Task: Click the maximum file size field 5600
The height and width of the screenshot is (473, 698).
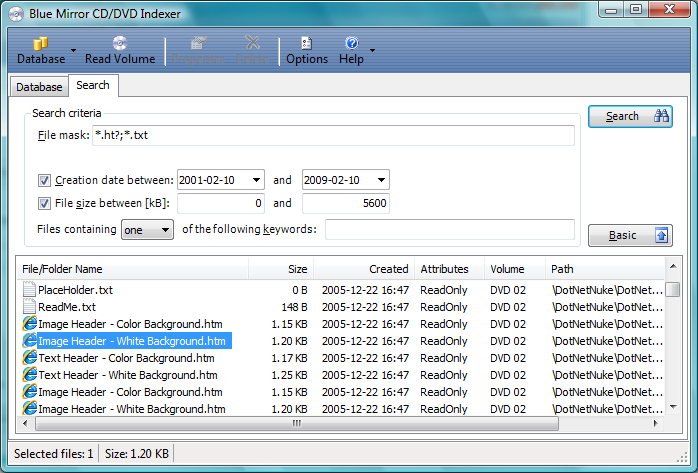Action: coord(346,203)
